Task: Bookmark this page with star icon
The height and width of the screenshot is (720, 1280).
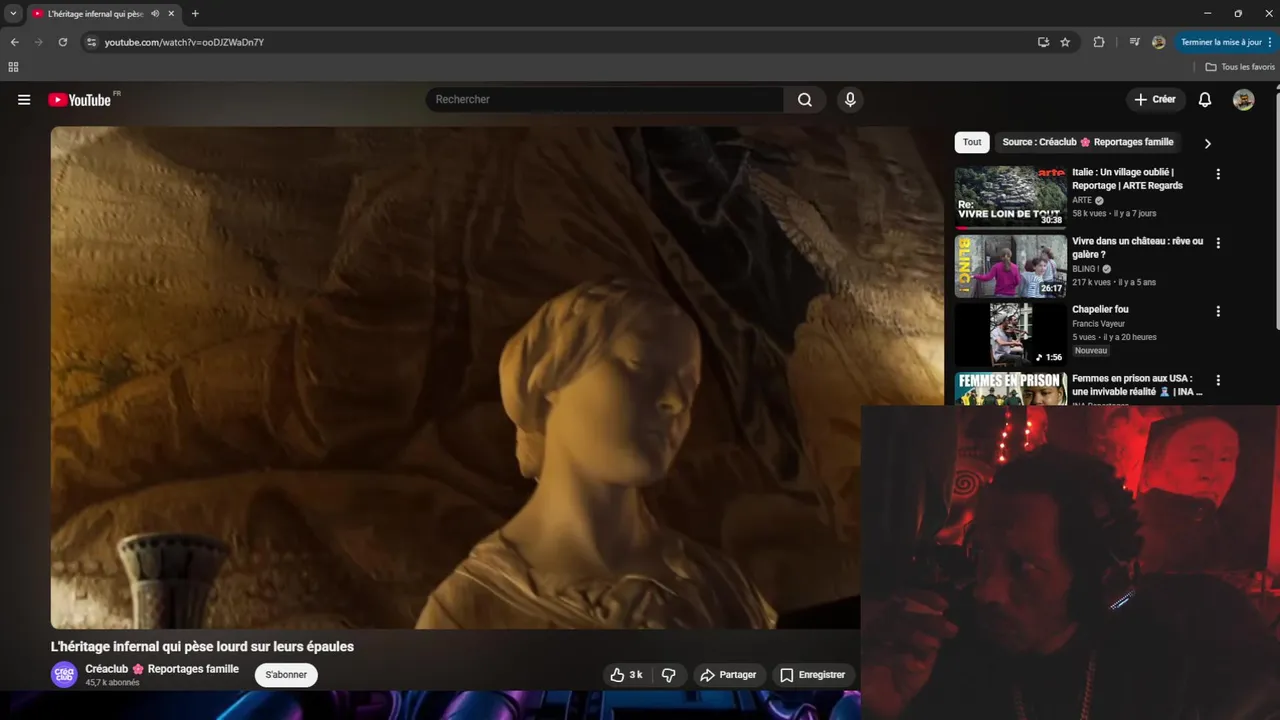Action: point(1065,42)
